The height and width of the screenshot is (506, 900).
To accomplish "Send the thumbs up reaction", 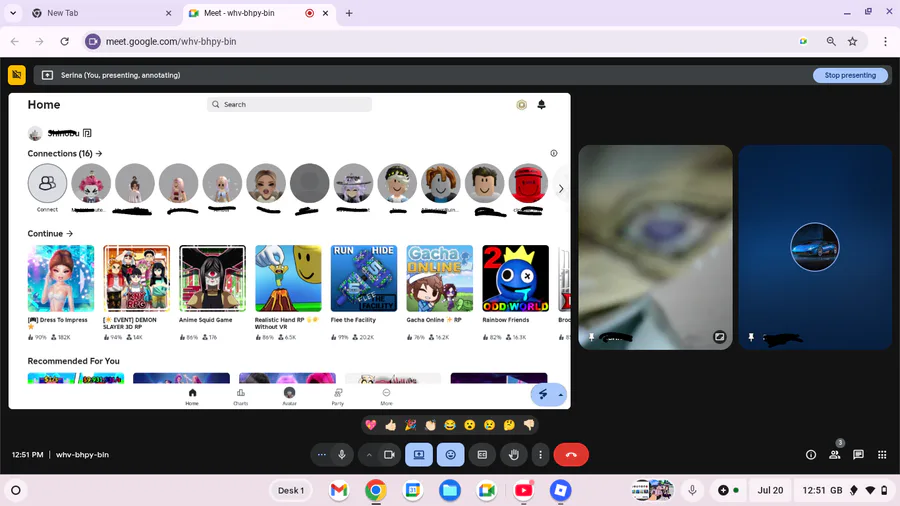I will click(x=390, y=425).
